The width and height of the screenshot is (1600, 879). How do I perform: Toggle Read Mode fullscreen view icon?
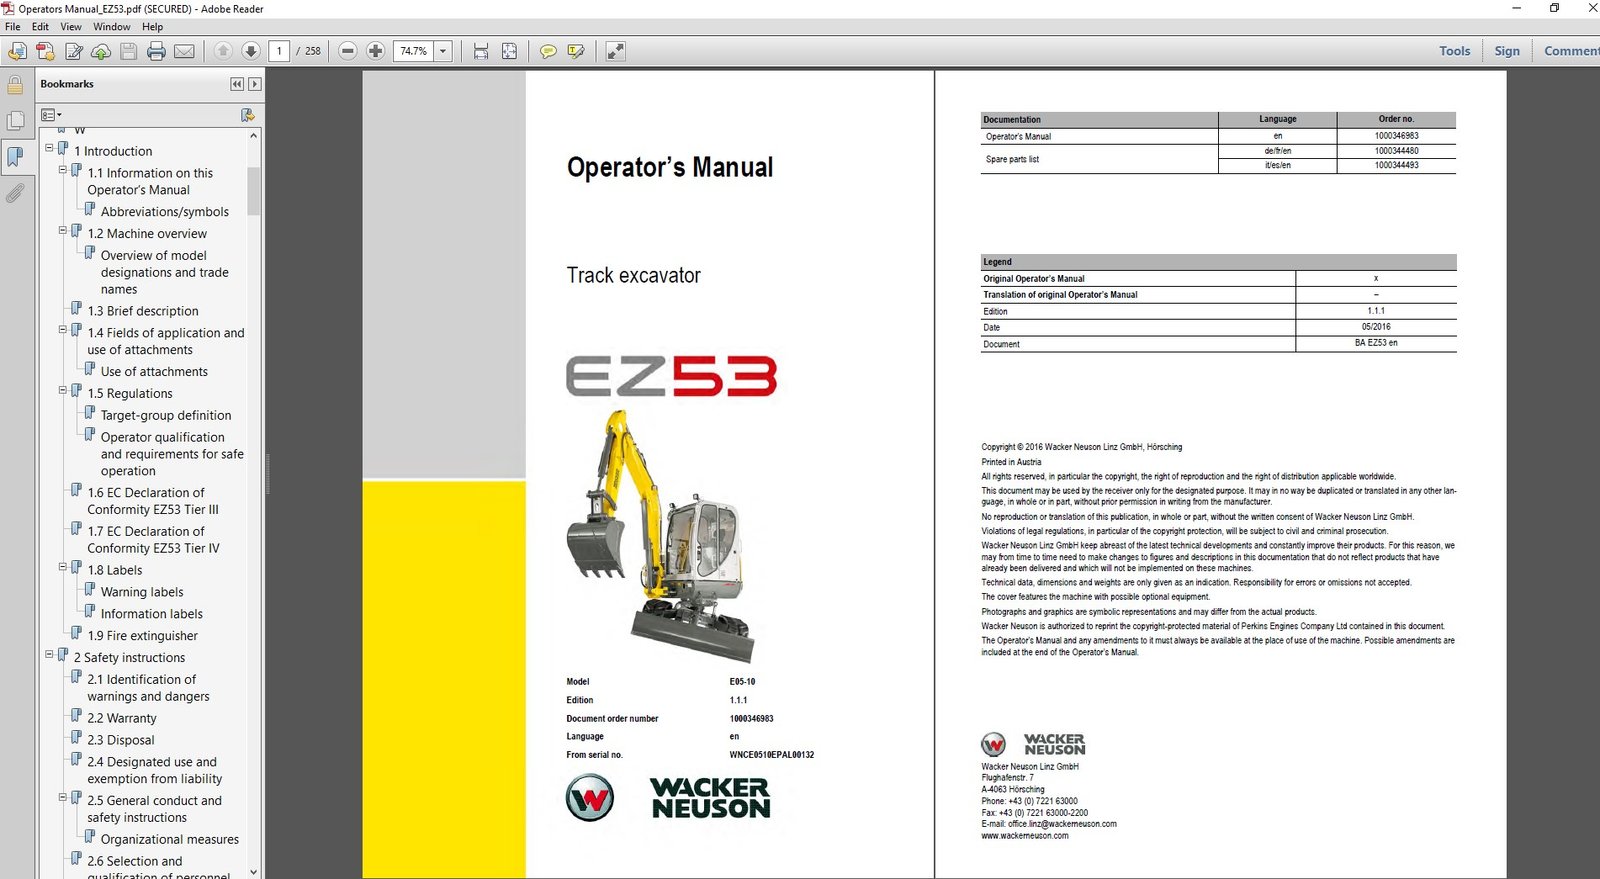616,51
